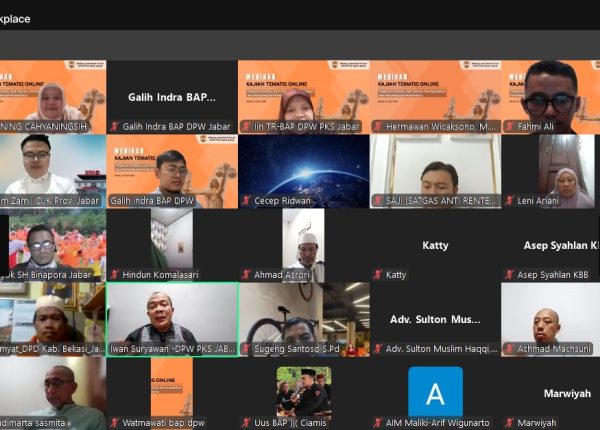
Task: Click muted mic icon on Hermawan Wicaksono tile
Action: [378, 127]
